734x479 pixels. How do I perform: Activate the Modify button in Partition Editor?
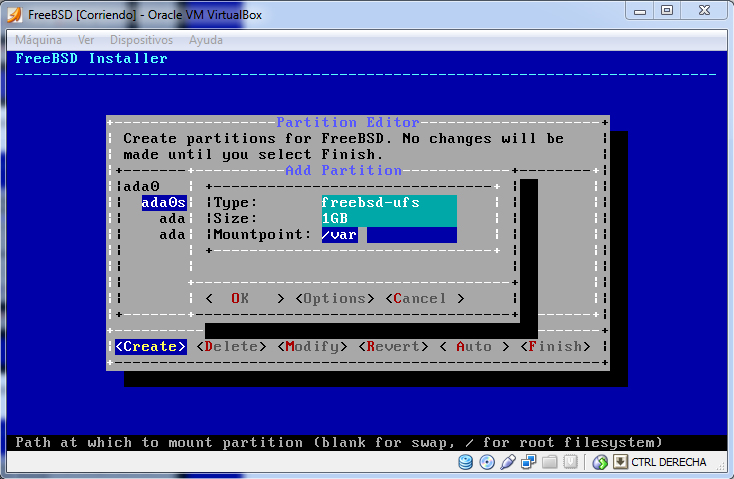pos(313,346)
